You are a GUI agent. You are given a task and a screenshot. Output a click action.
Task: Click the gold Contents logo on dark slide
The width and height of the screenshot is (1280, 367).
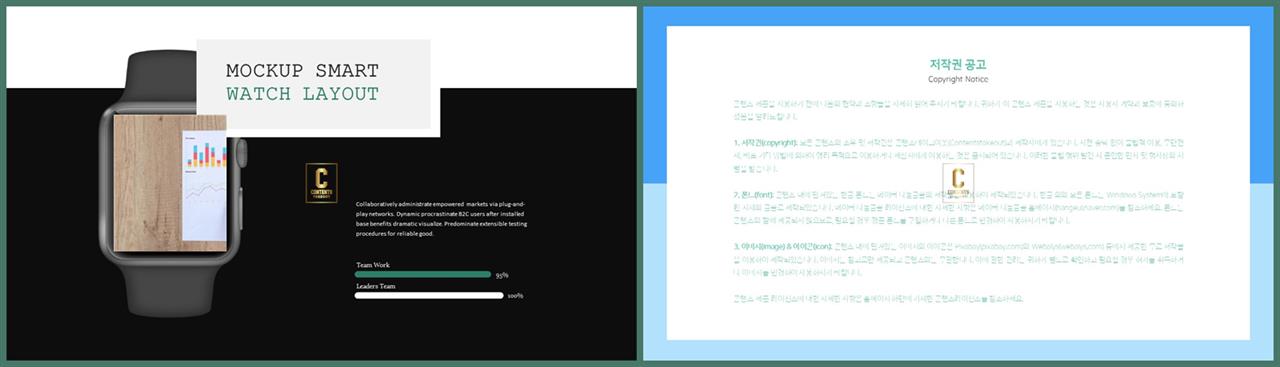coord(321,183)
